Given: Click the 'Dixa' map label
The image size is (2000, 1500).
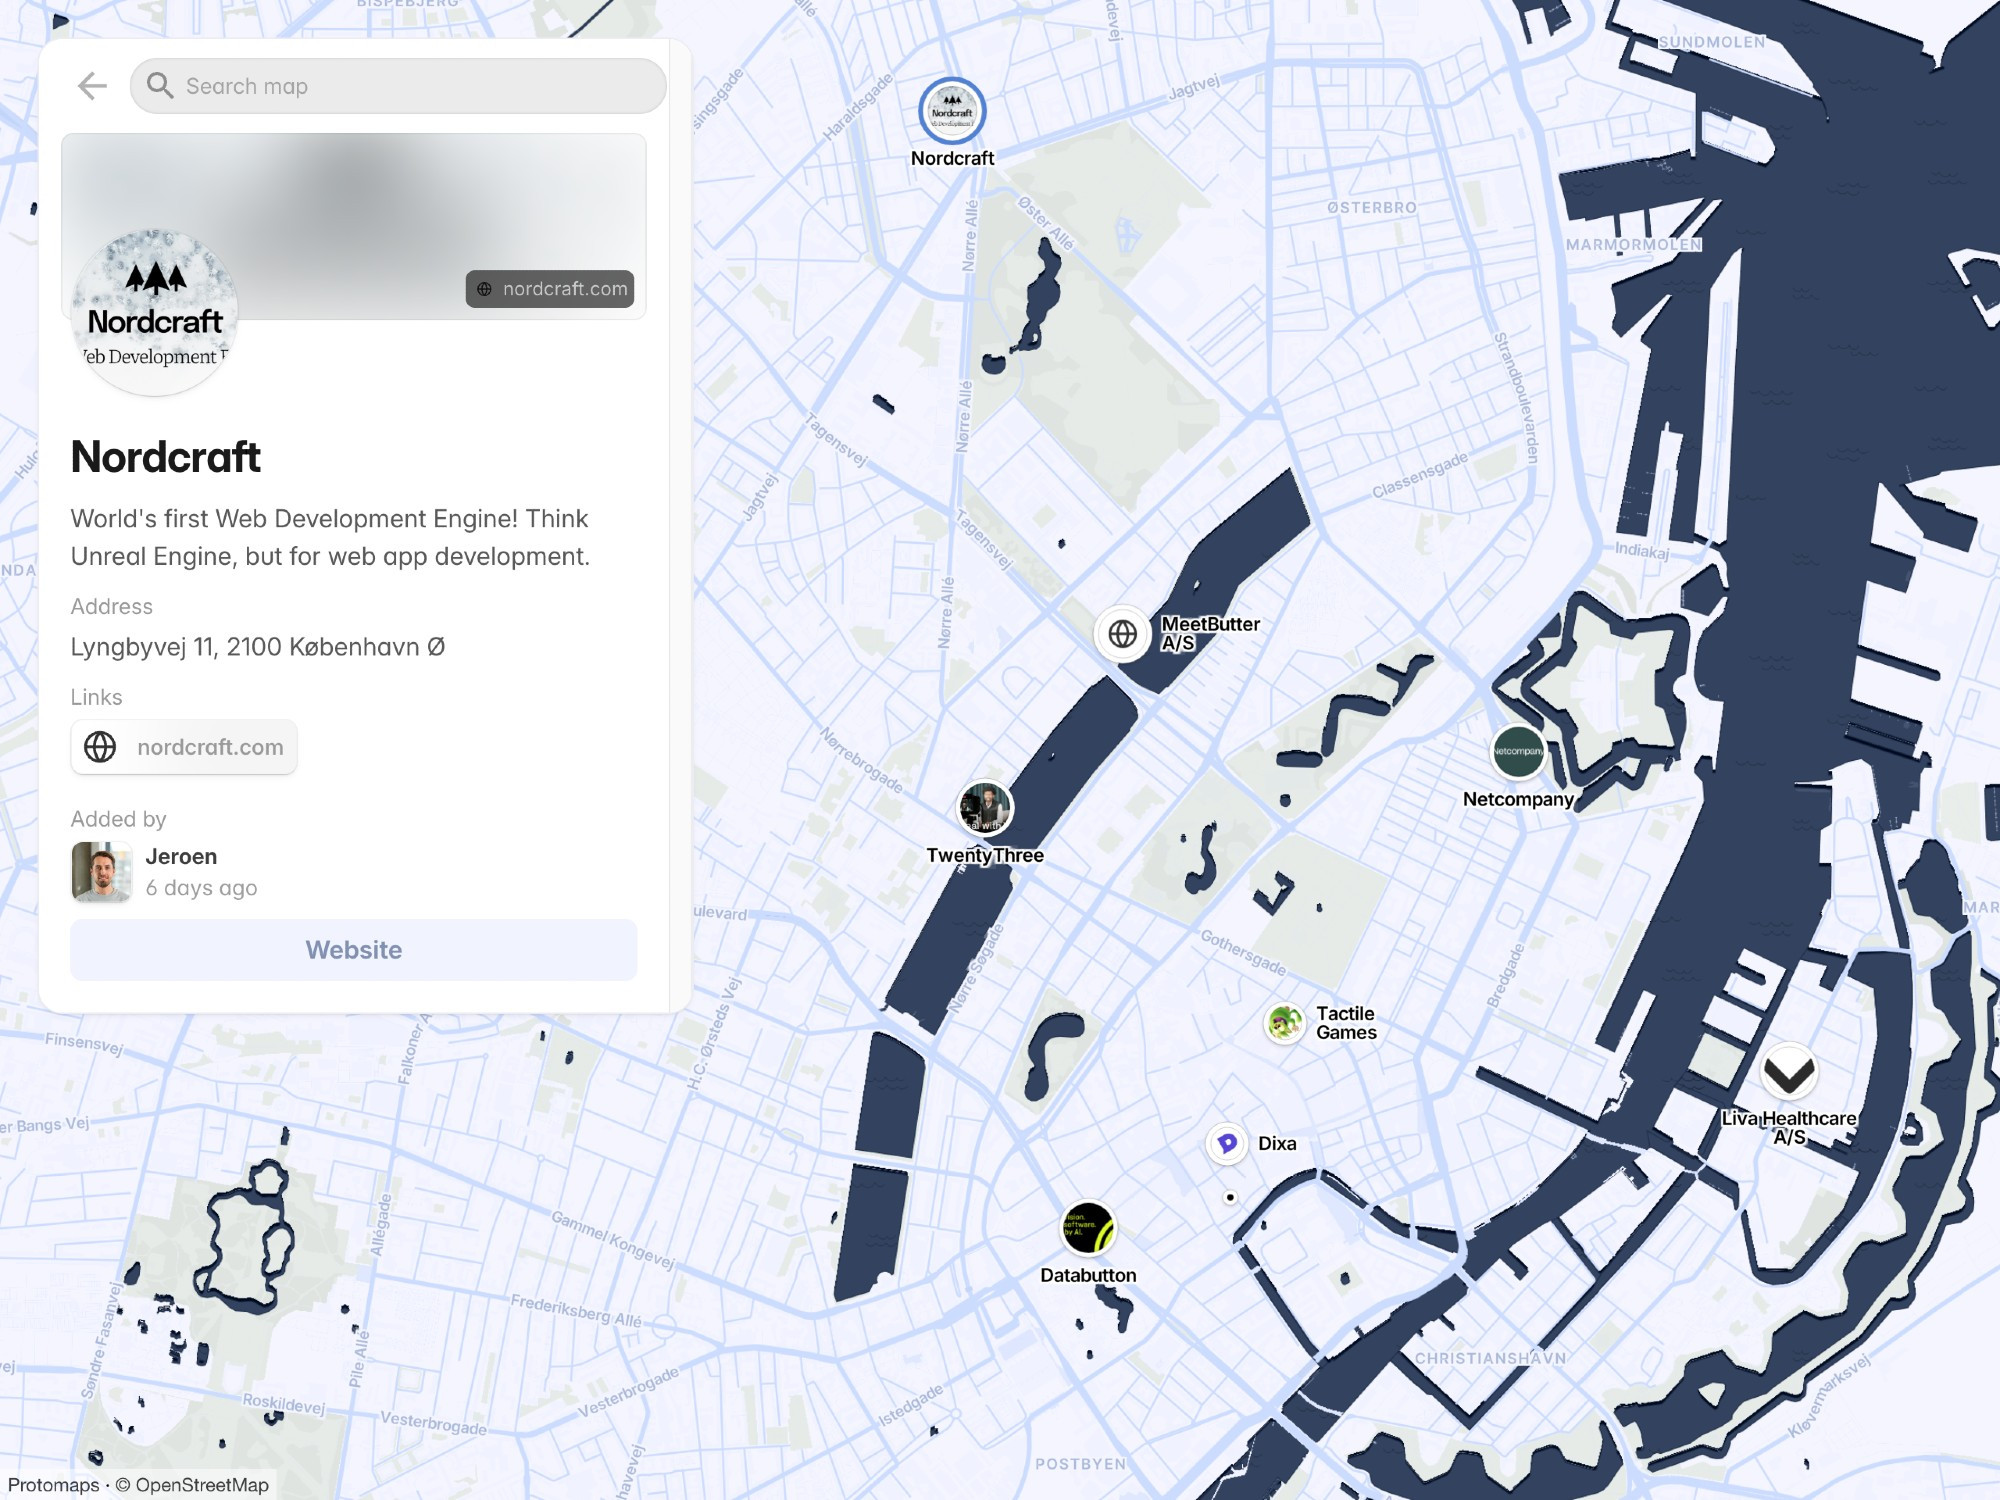Looking at the screenshot, I should tap(1277, 1143).
